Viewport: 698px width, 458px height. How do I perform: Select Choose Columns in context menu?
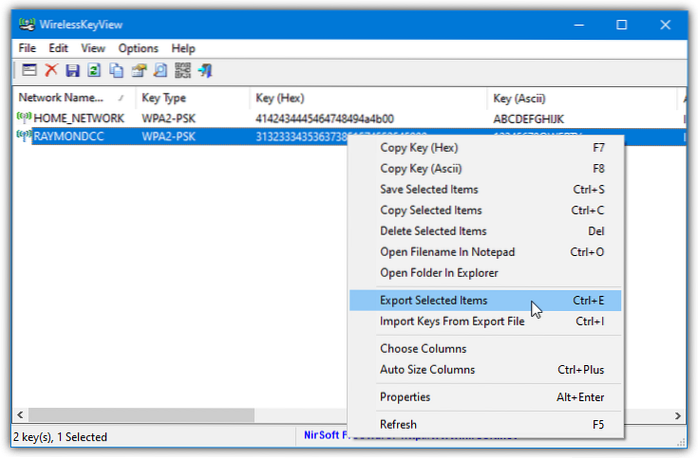coord(423,348)
